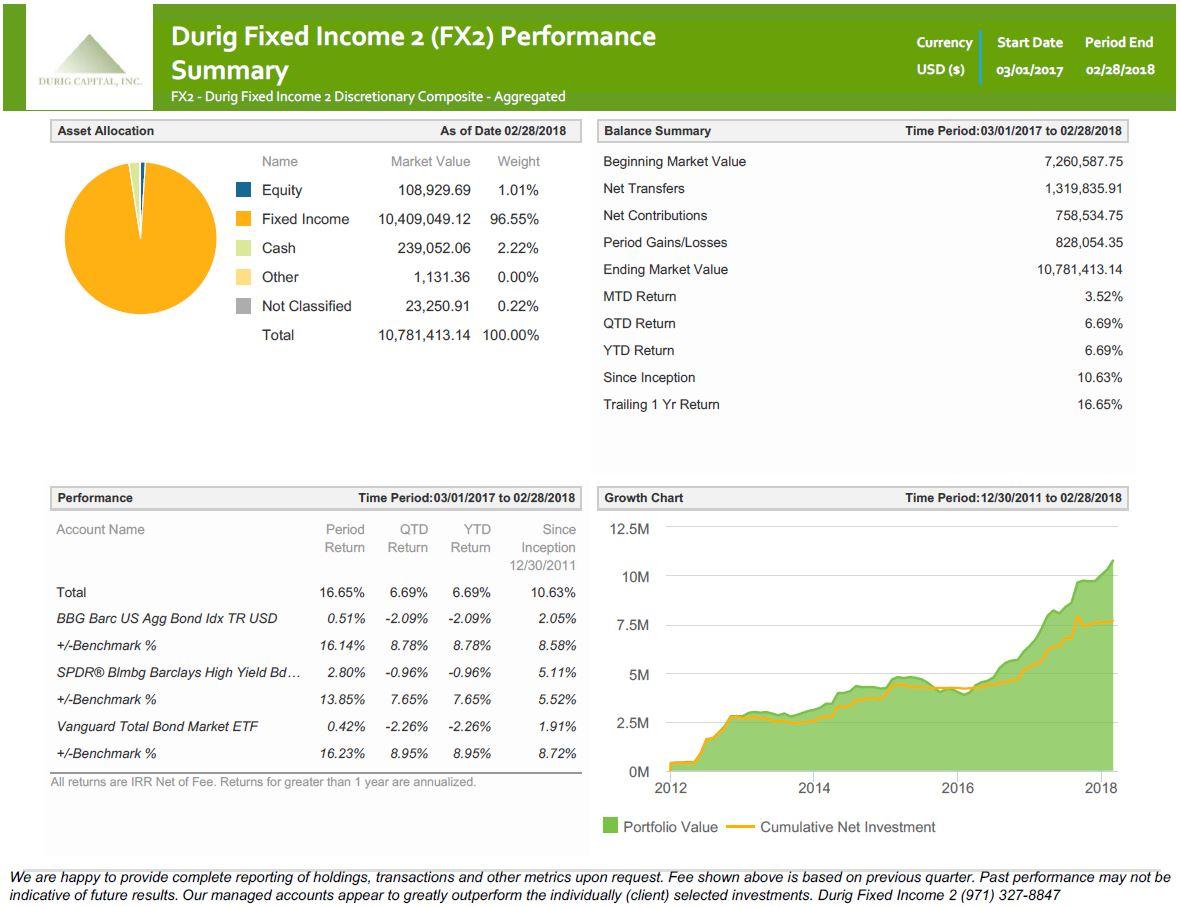The image size is (1180, 907).
Task: Click the orange Cumulative Net Investment legend line
Action: pos(739,826)
